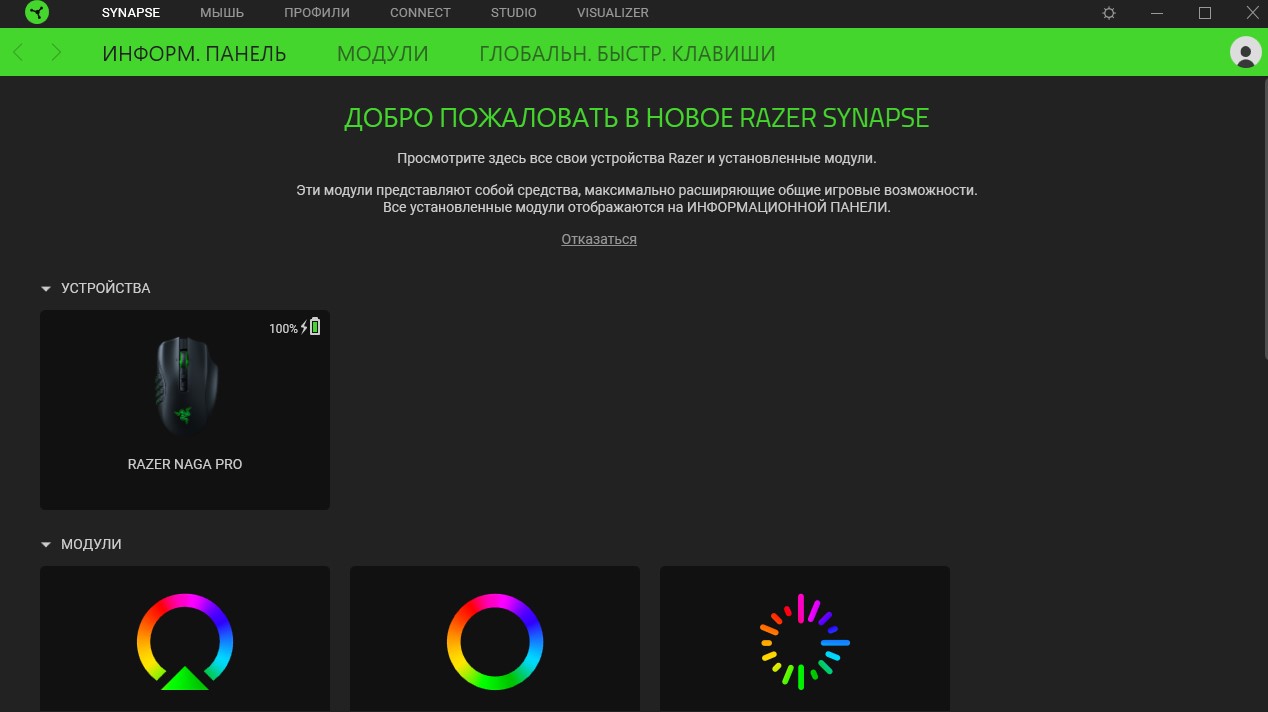Collapse the УСТРОЙСТВА section
The width and height of the screenshot is (1268, 712).
[45, 289]
